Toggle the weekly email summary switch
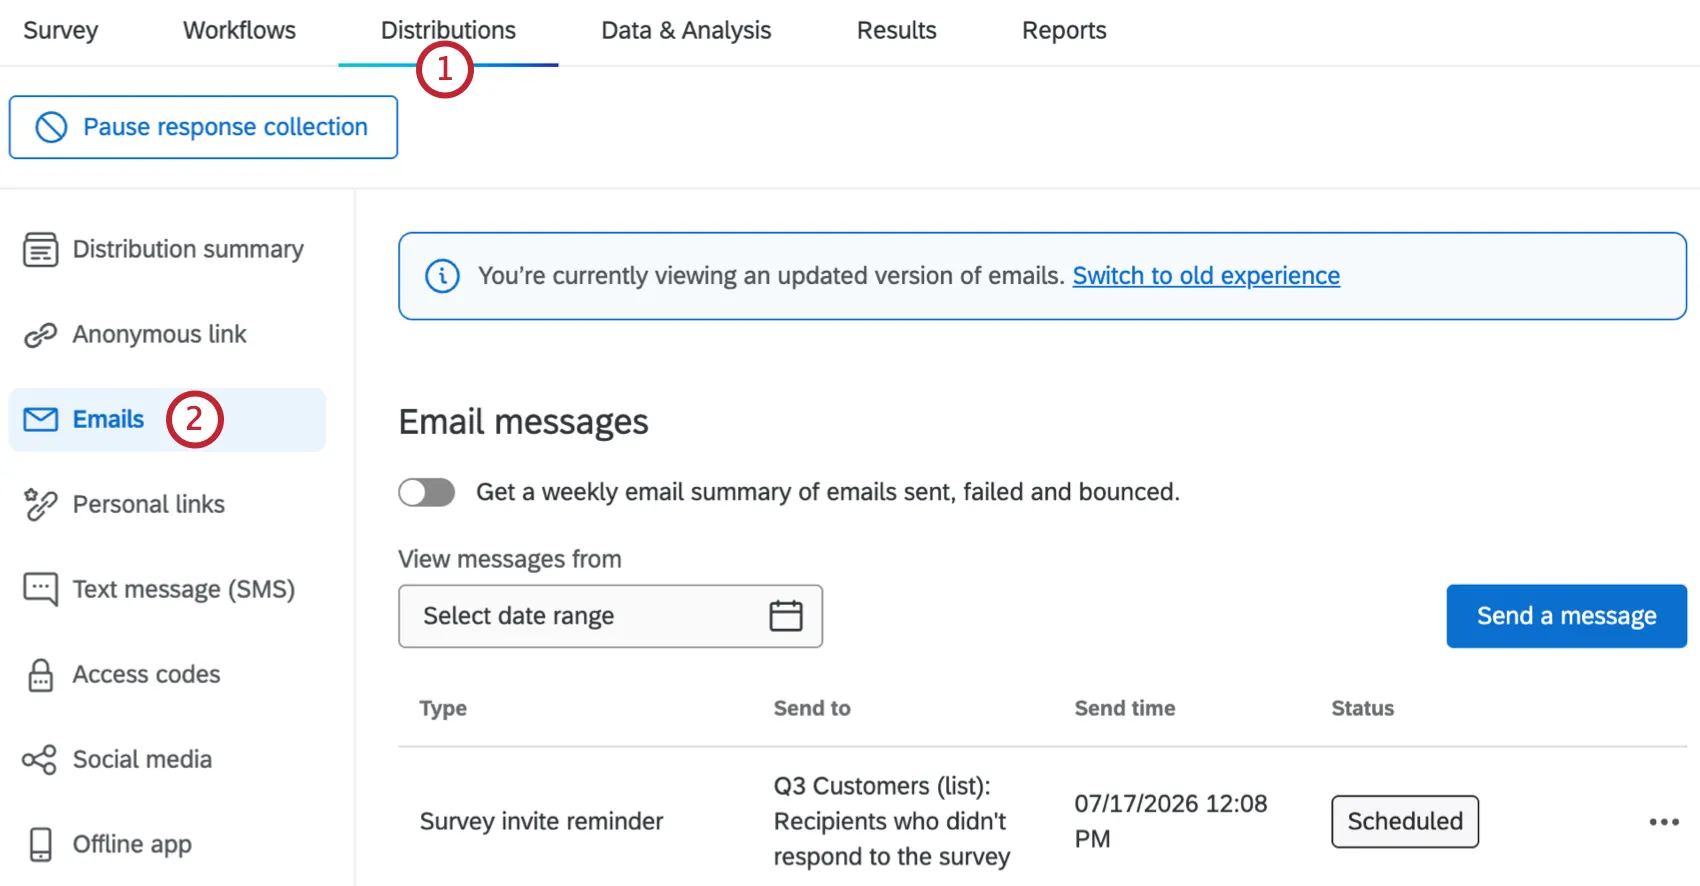Image resolution: width=1700 pixels, height=886 pixels. point(427,492)
